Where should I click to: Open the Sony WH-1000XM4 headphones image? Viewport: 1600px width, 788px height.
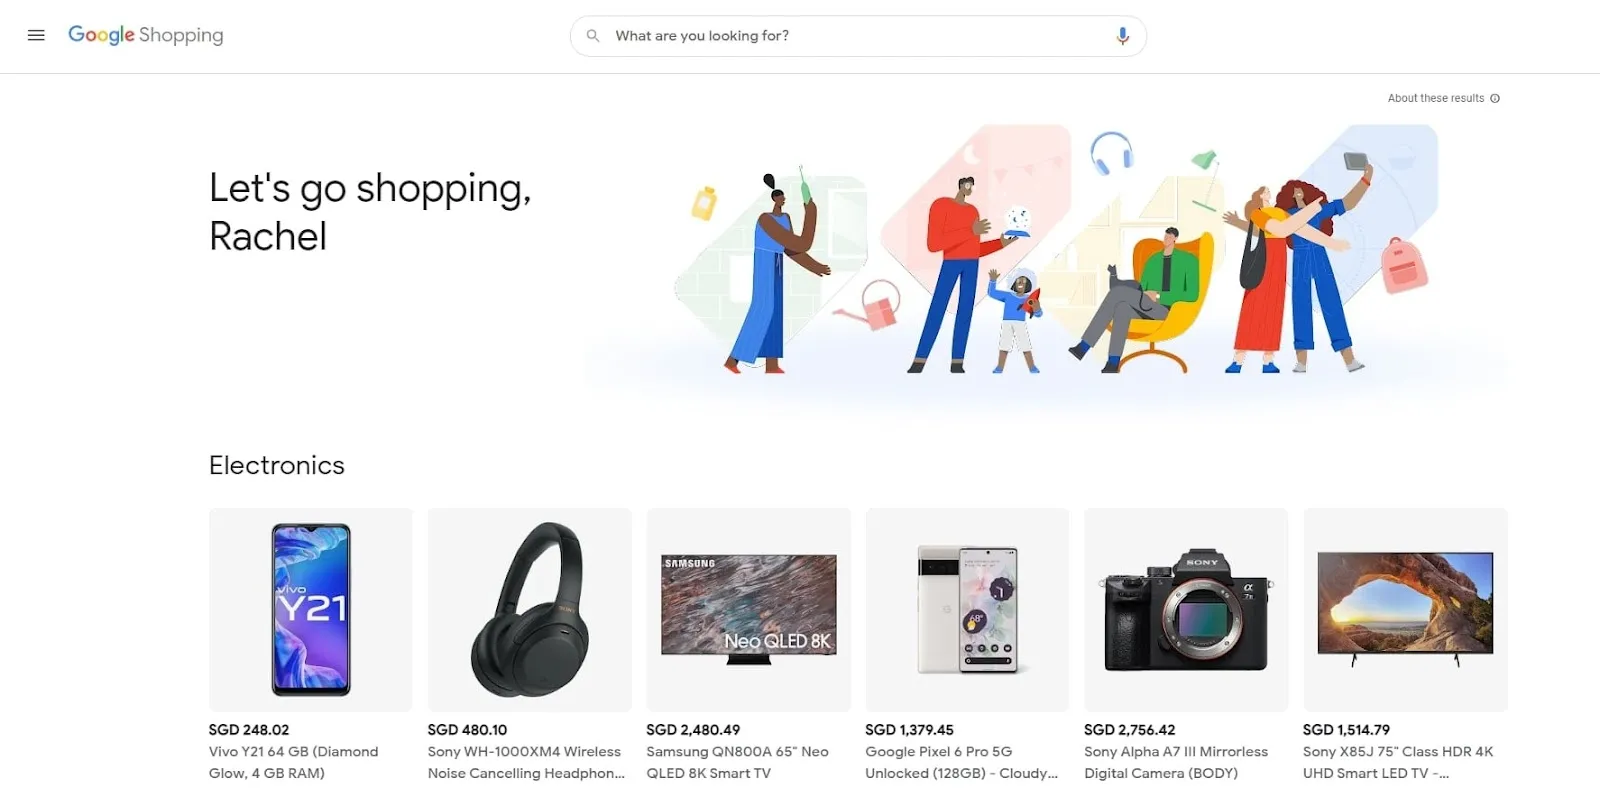point(529,609)
